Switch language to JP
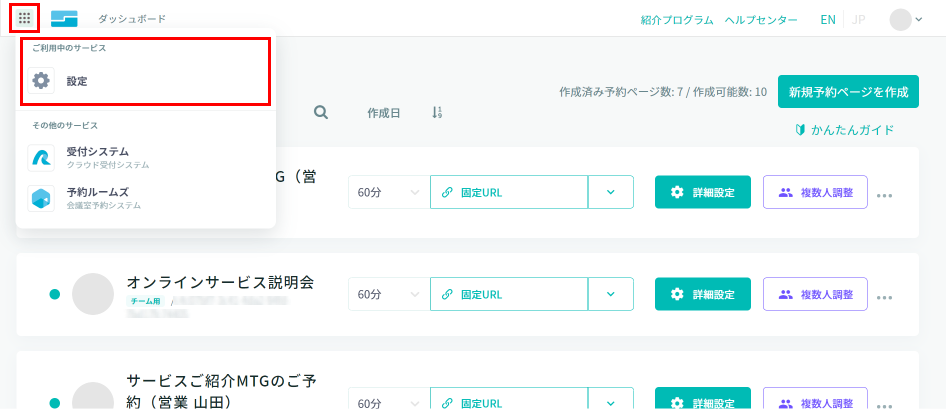The width and height of the screenshot is (946, 409). (858, 20)
